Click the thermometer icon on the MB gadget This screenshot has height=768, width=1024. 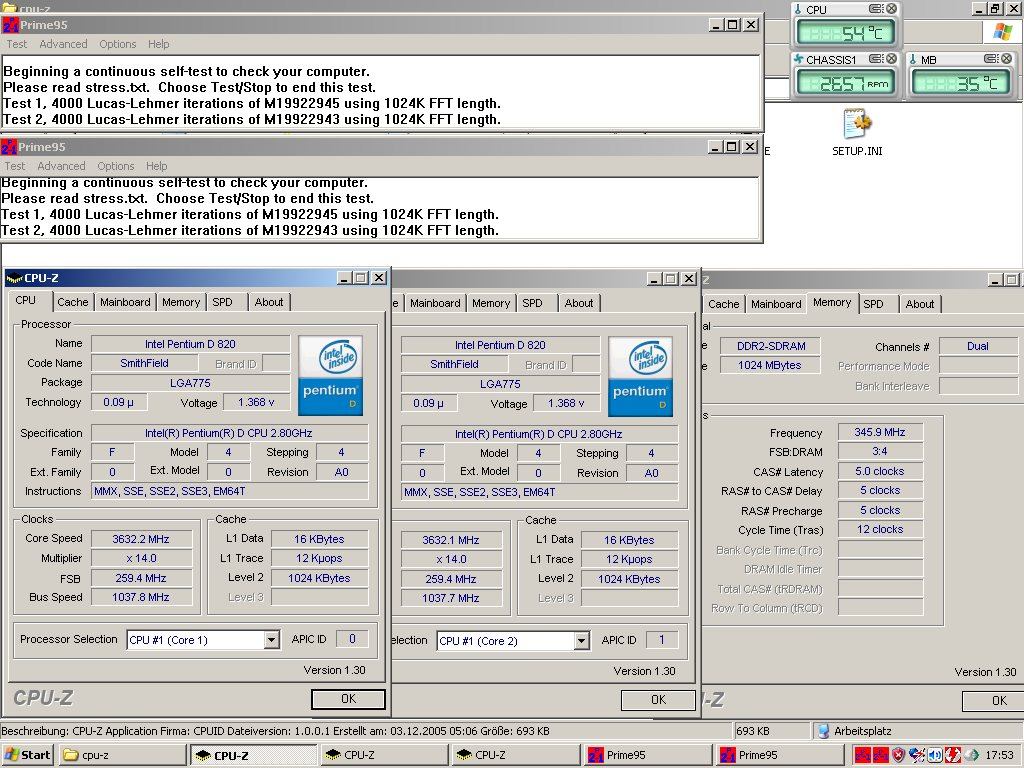pos(913,59)
